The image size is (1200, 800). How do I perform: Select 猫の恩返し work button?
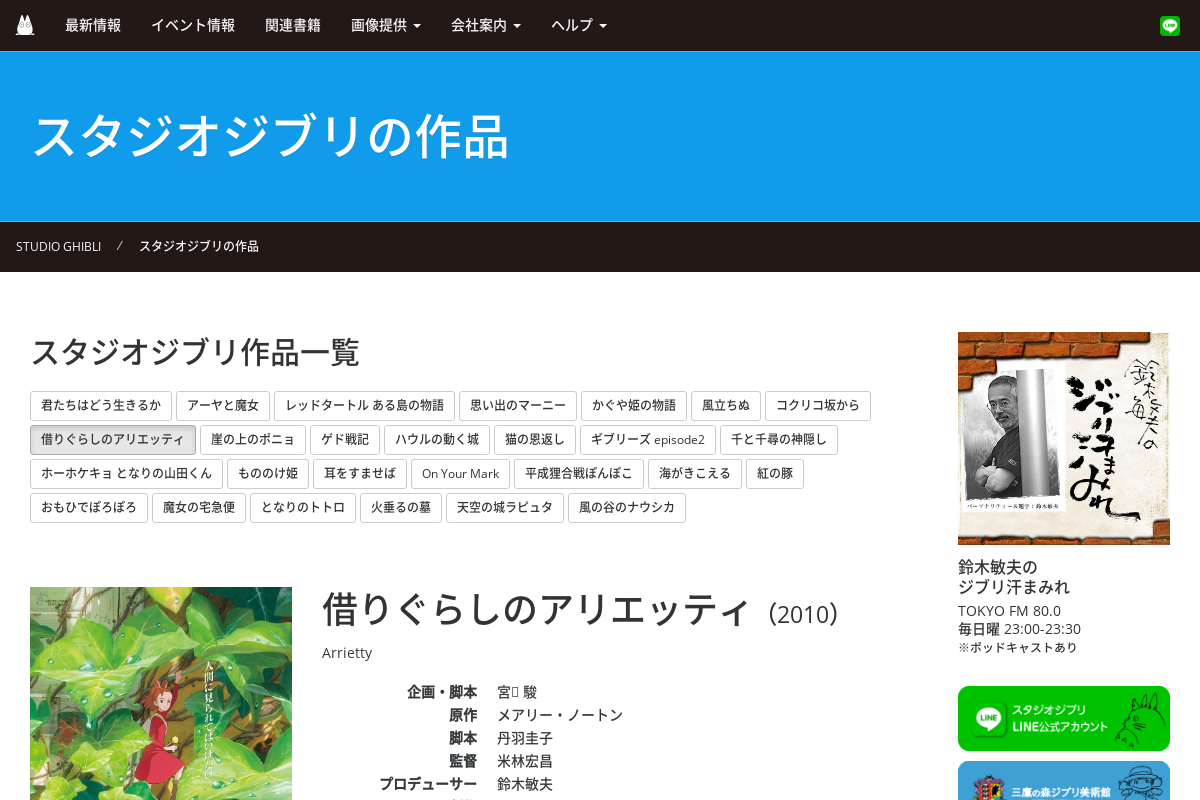pyautogui.click(x=535, y=440)
